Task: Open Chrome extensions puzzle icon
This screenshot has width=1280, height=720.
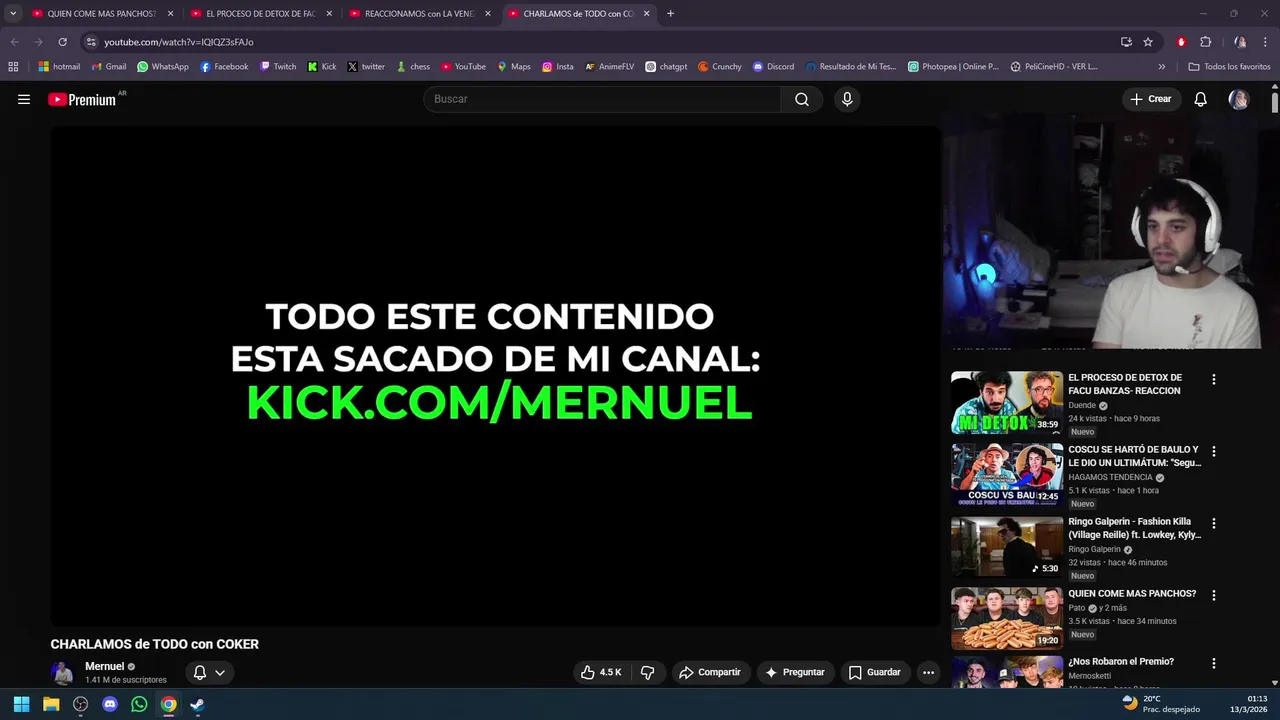Action: [x=1205, y=42]
